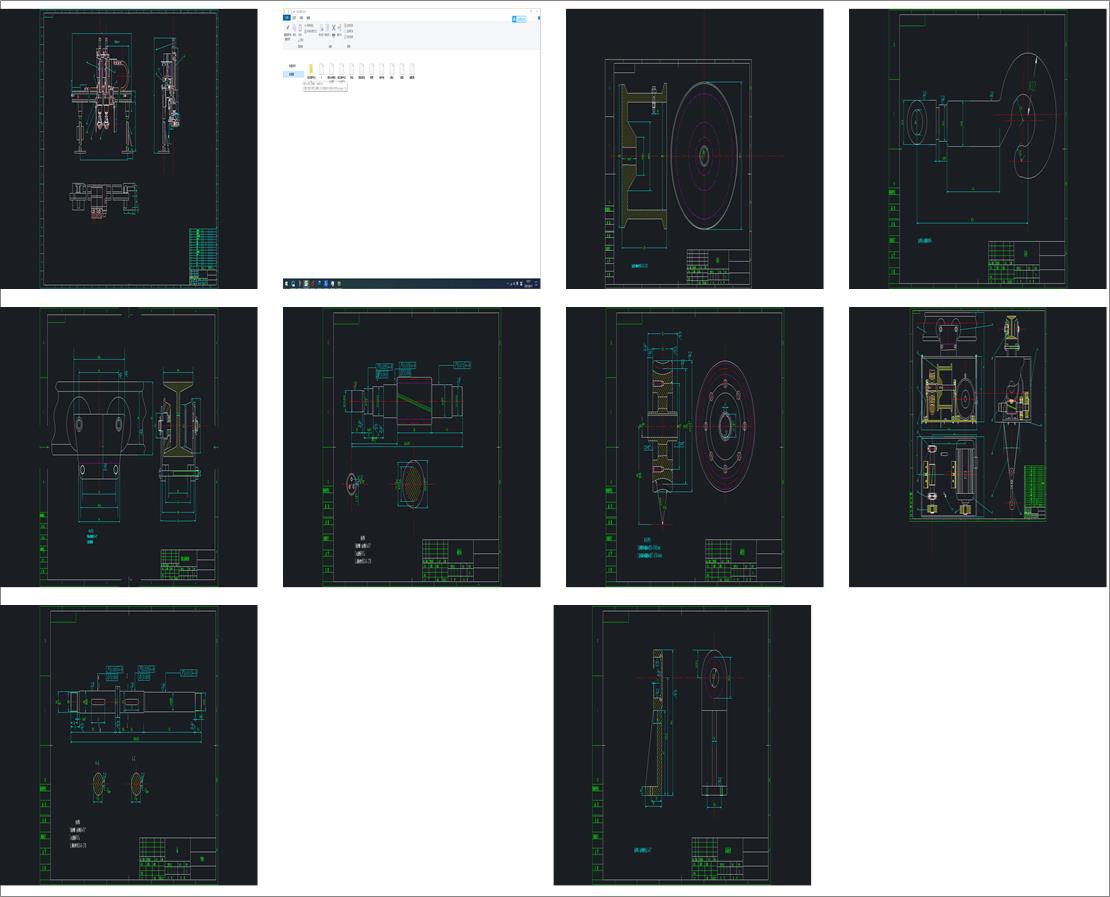Open the lug bracket plate drawing thumbnail

(x=682, y=745)
